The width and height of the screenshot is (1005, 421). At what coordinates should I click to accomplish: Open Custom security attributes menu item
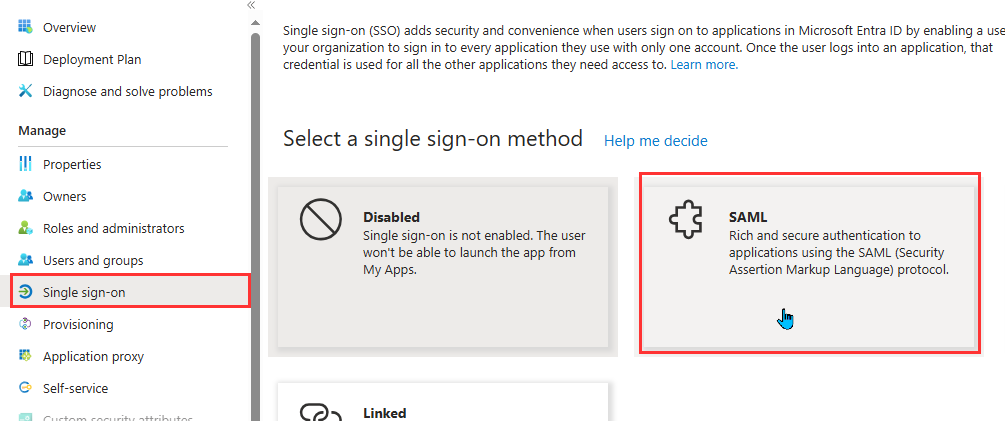click(x=117, y=418)
